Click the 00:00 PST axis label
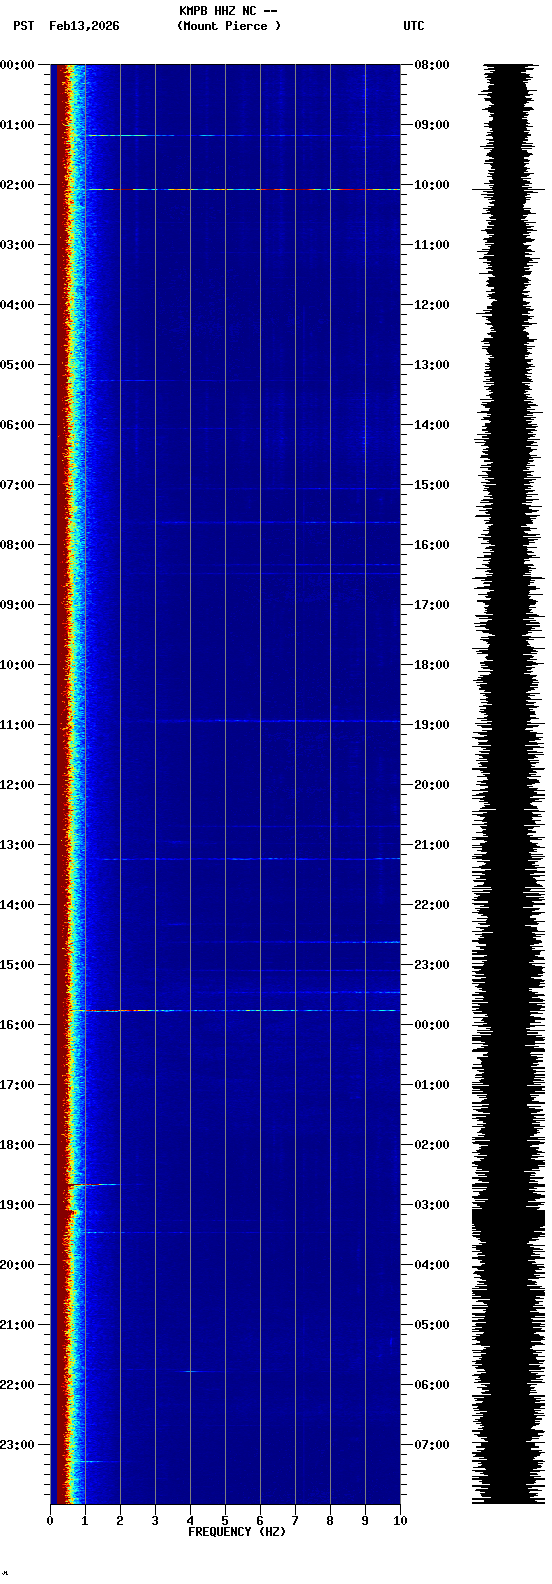The image size is (552, 1584). pos(17,65)
